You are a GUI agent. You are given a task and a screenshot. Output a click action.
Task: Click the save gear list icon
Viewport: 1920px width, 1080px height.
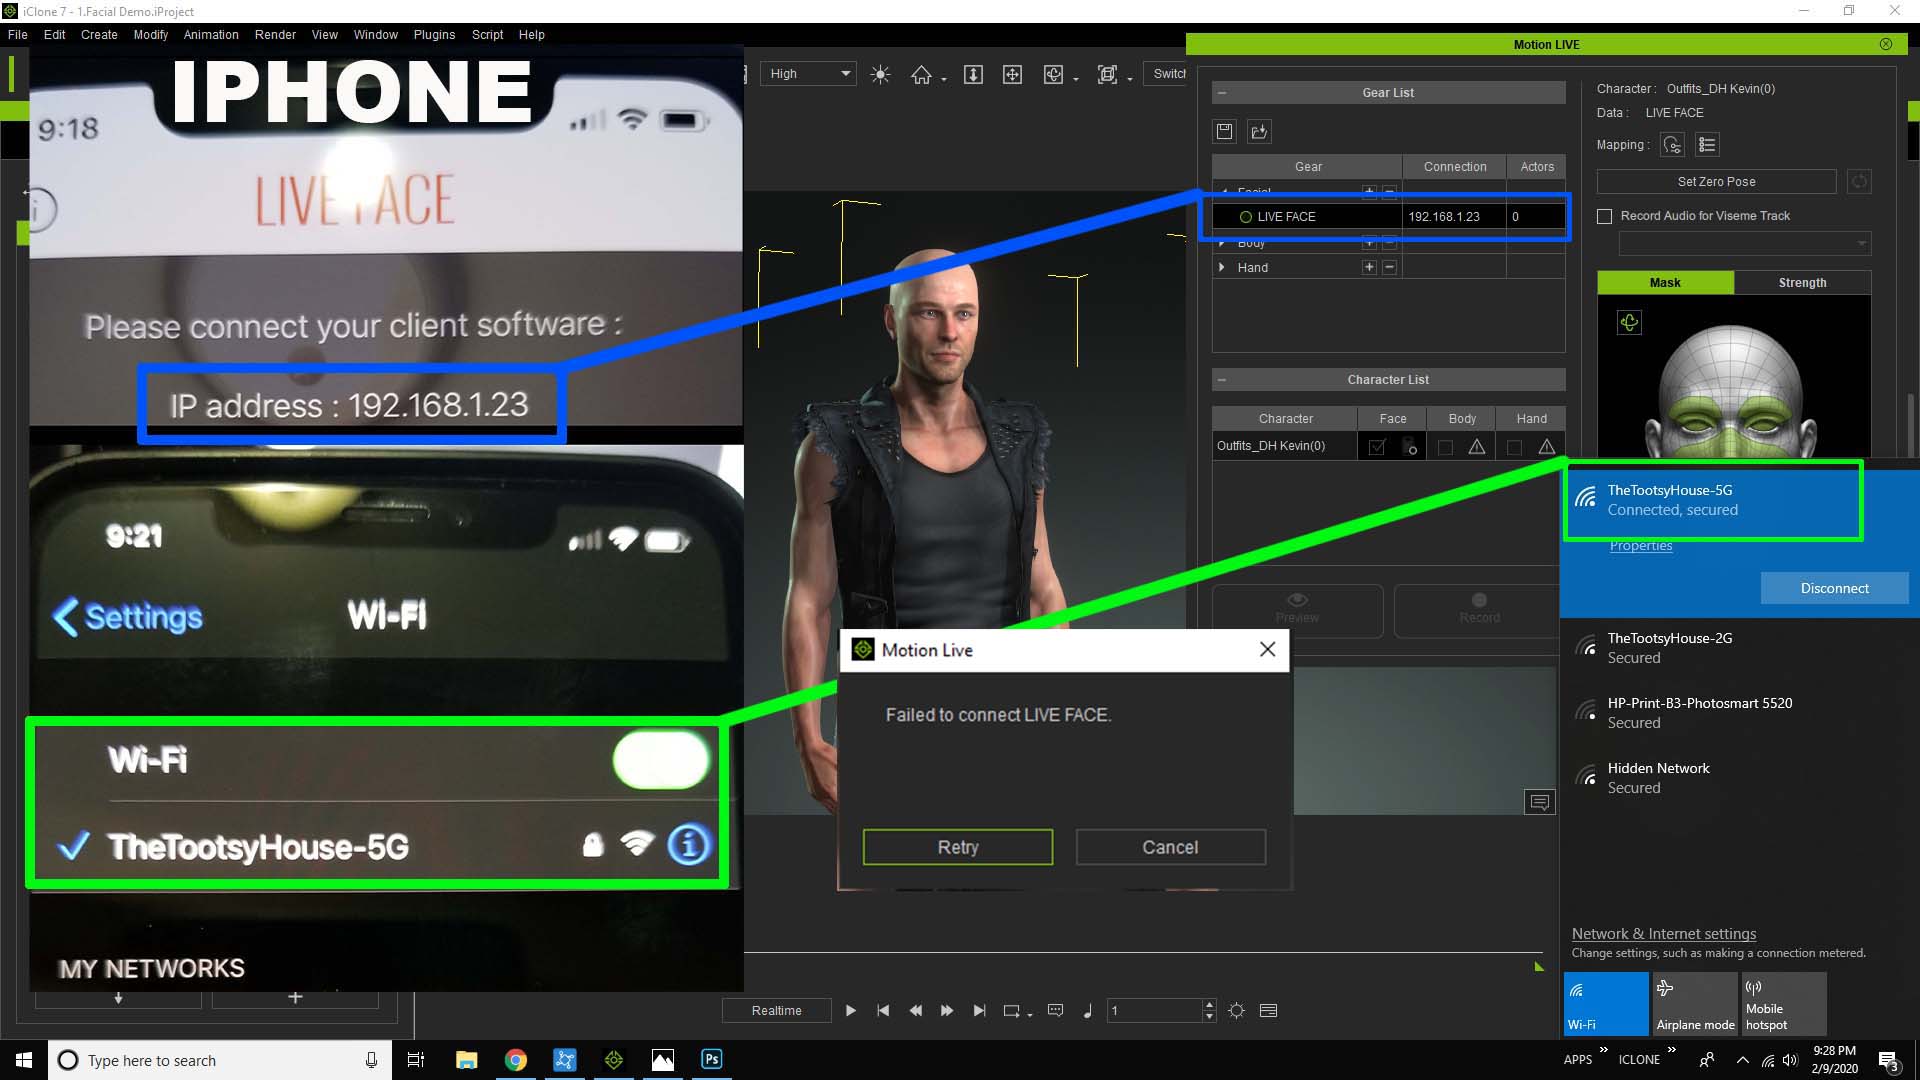[x=1225, y=131]
